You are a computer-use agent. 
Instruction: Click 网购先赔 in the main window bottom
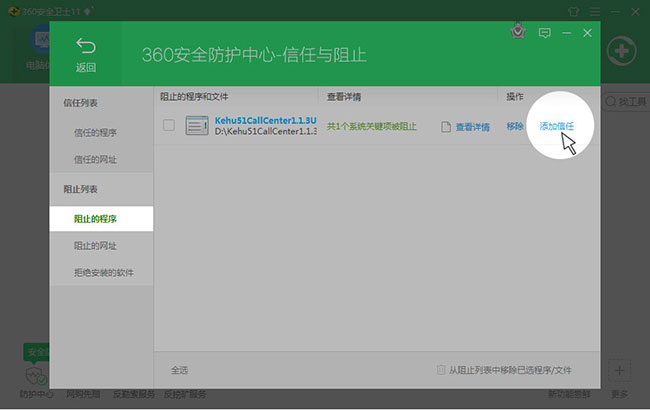click(83, 394)
